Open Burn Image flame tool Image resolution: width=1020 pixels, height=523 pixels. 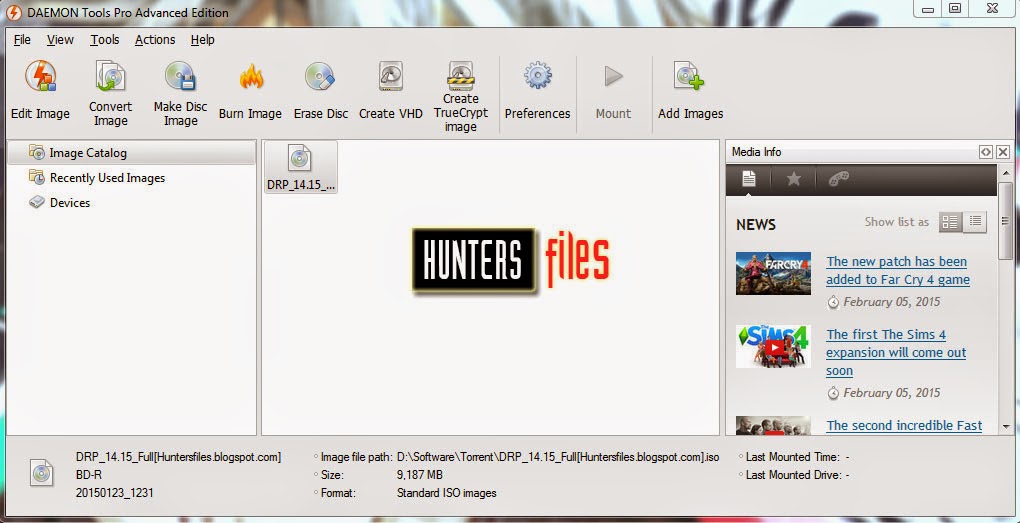click(250, 90)
